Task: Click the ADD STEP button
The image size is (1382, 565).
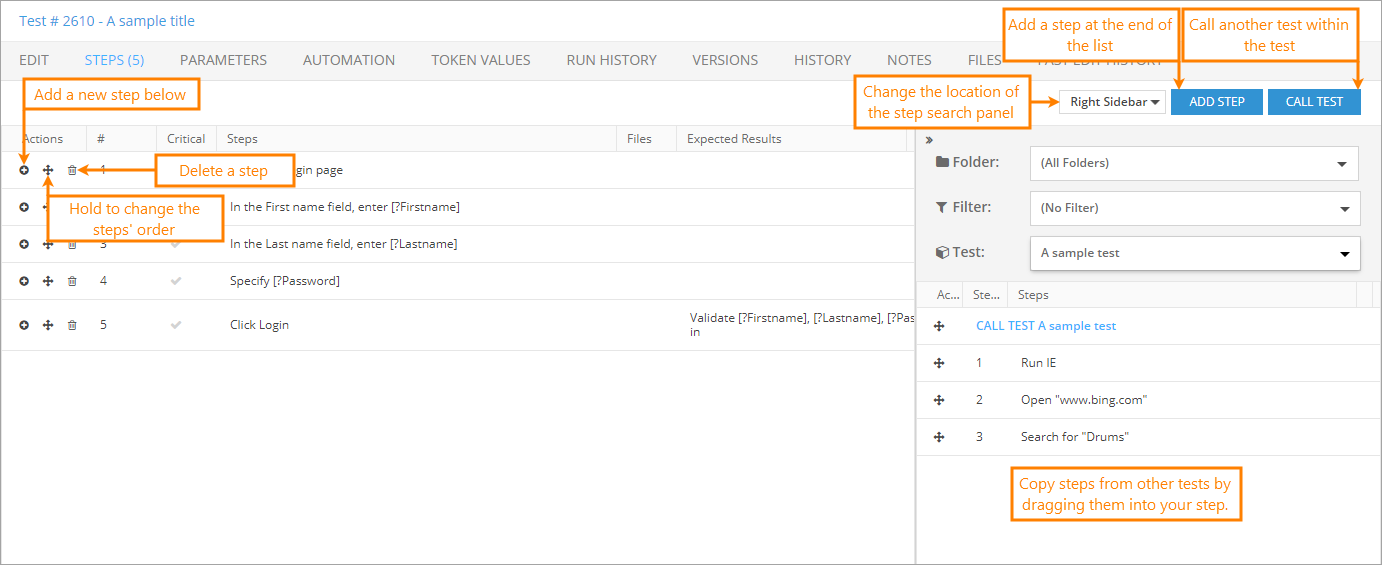Action: pos(1216,102)
